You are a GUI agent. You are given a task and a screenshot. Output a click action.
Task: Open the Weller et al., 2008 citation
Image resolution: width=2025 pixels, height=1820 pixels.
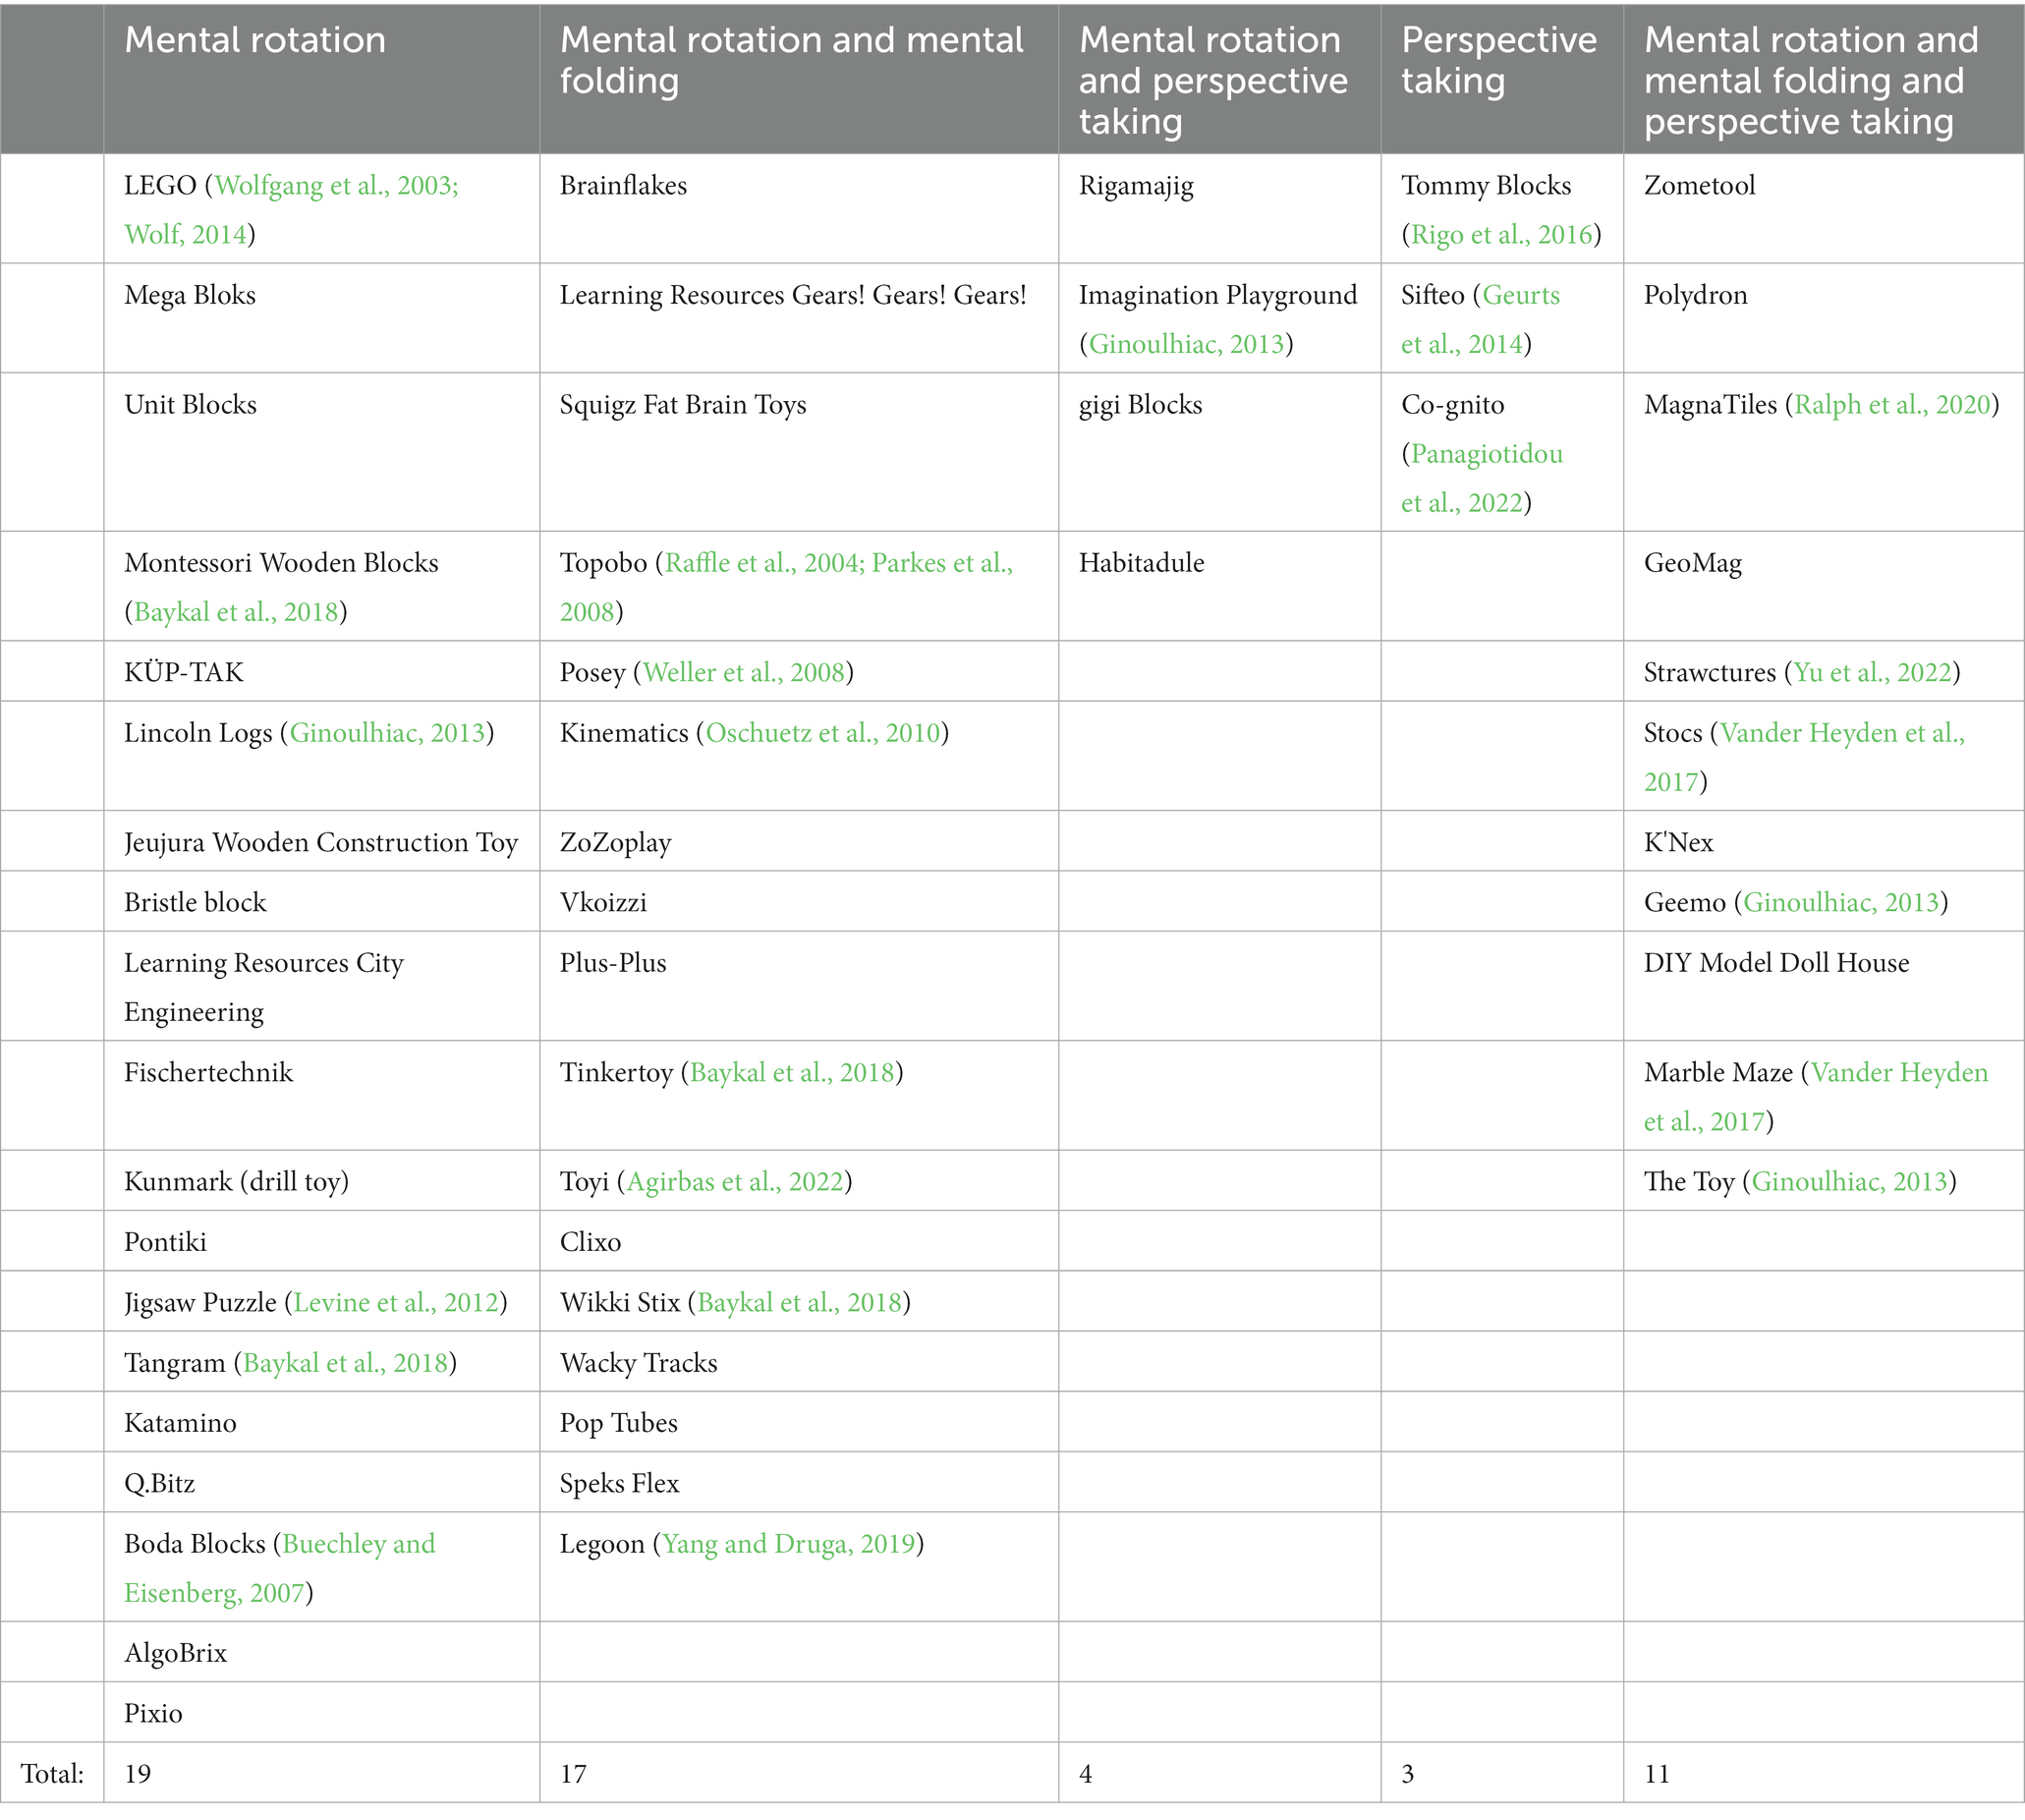click(744, 673)
